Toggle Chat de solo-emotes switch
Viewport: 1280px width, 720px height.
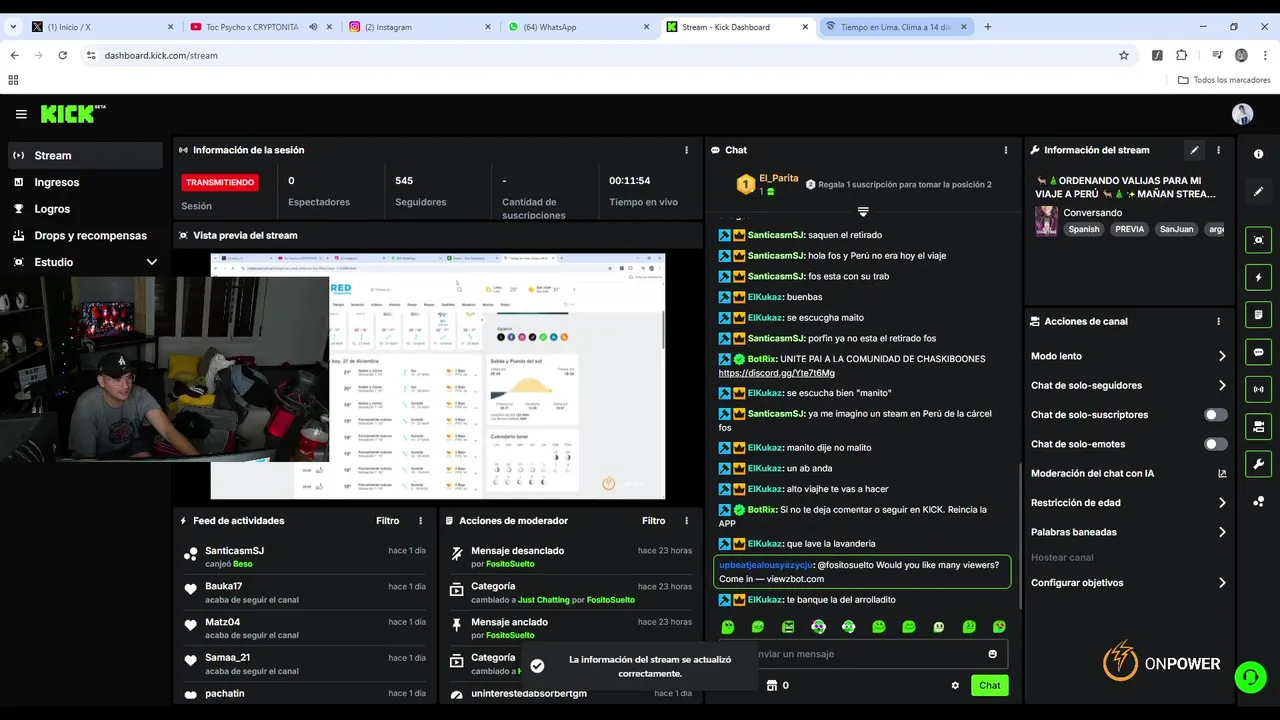point(1215,444)
